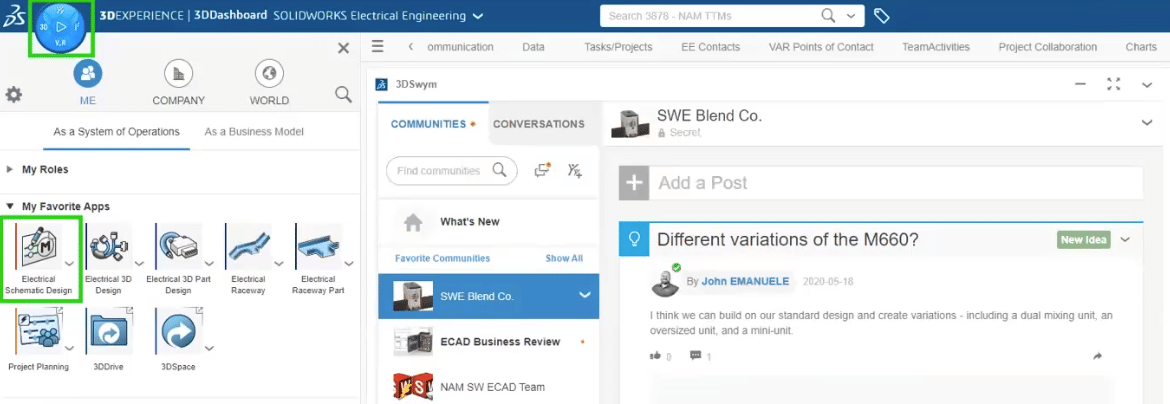Open Electrical 3D Part Design app
The image size is (1170, 404).
pos(177,250)
